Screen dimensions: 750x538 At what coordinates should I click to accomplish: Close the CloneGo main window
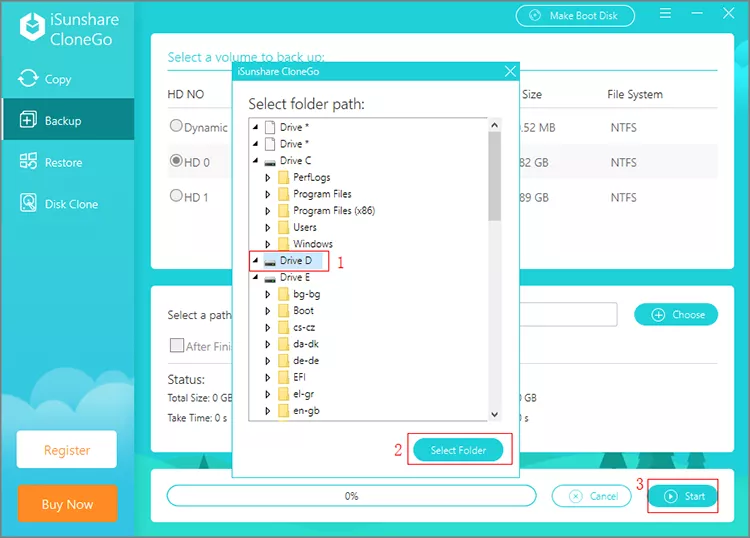tap(728, 13)
